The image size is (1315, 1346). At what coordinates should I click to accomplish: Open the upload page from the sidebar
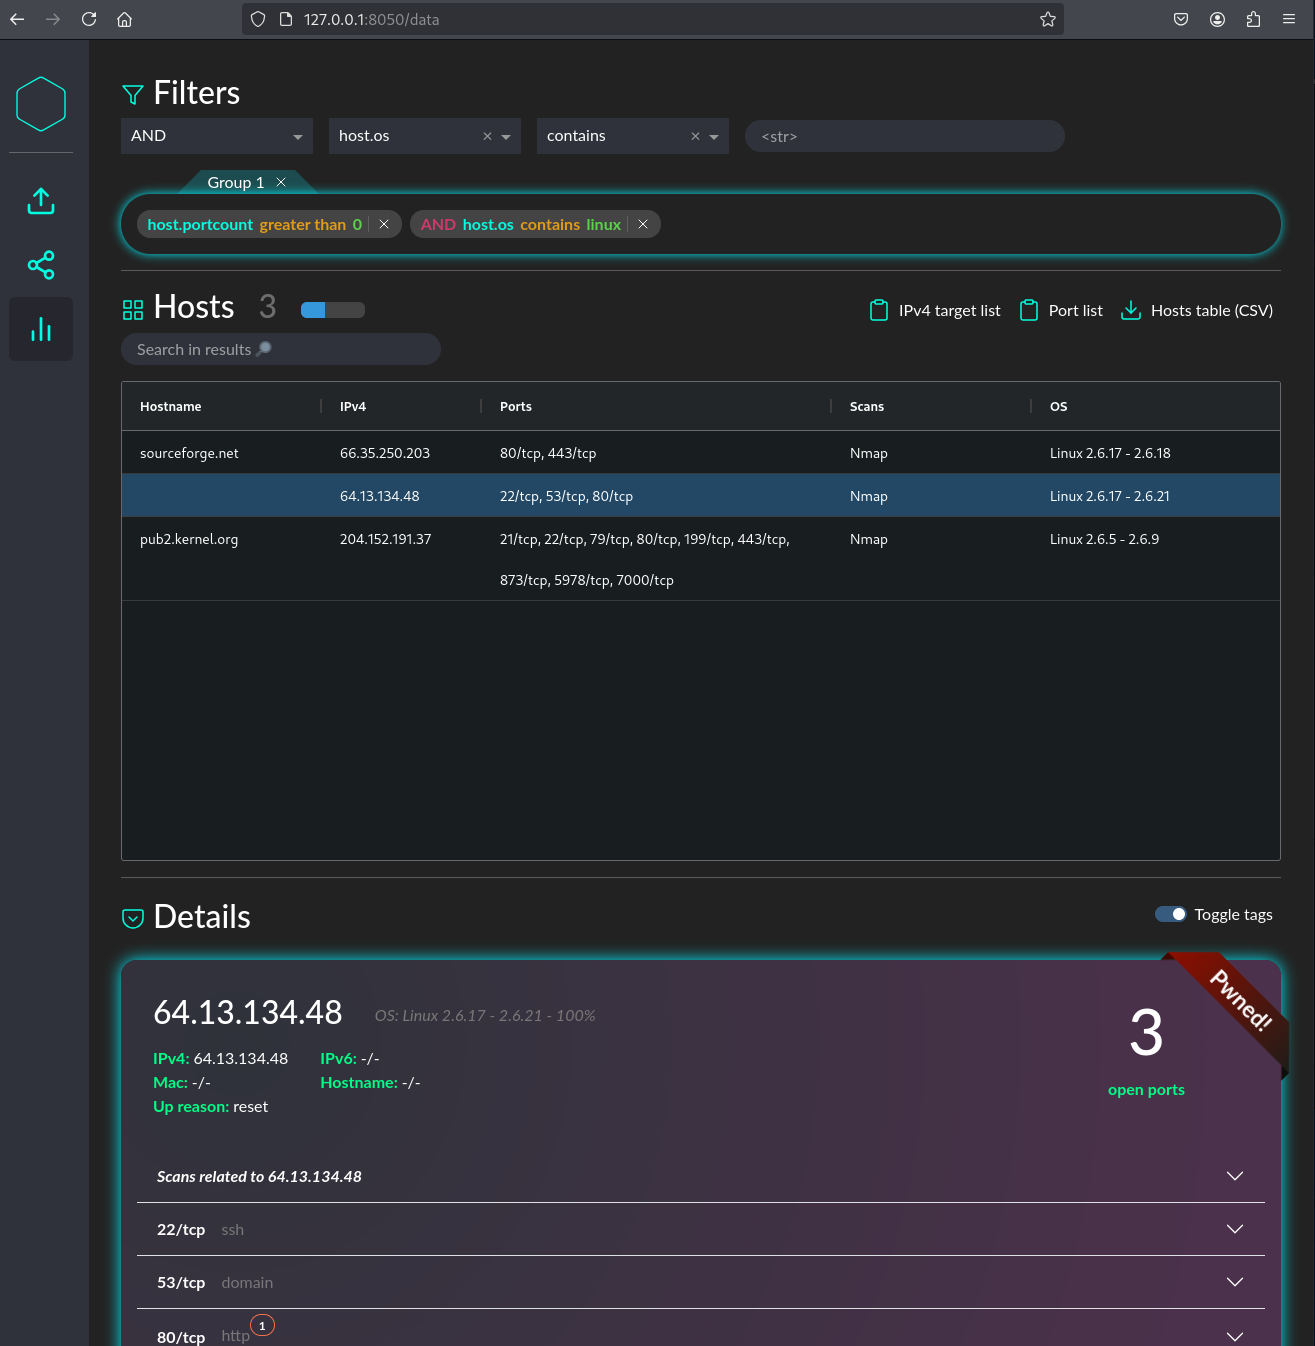point(41,201)
